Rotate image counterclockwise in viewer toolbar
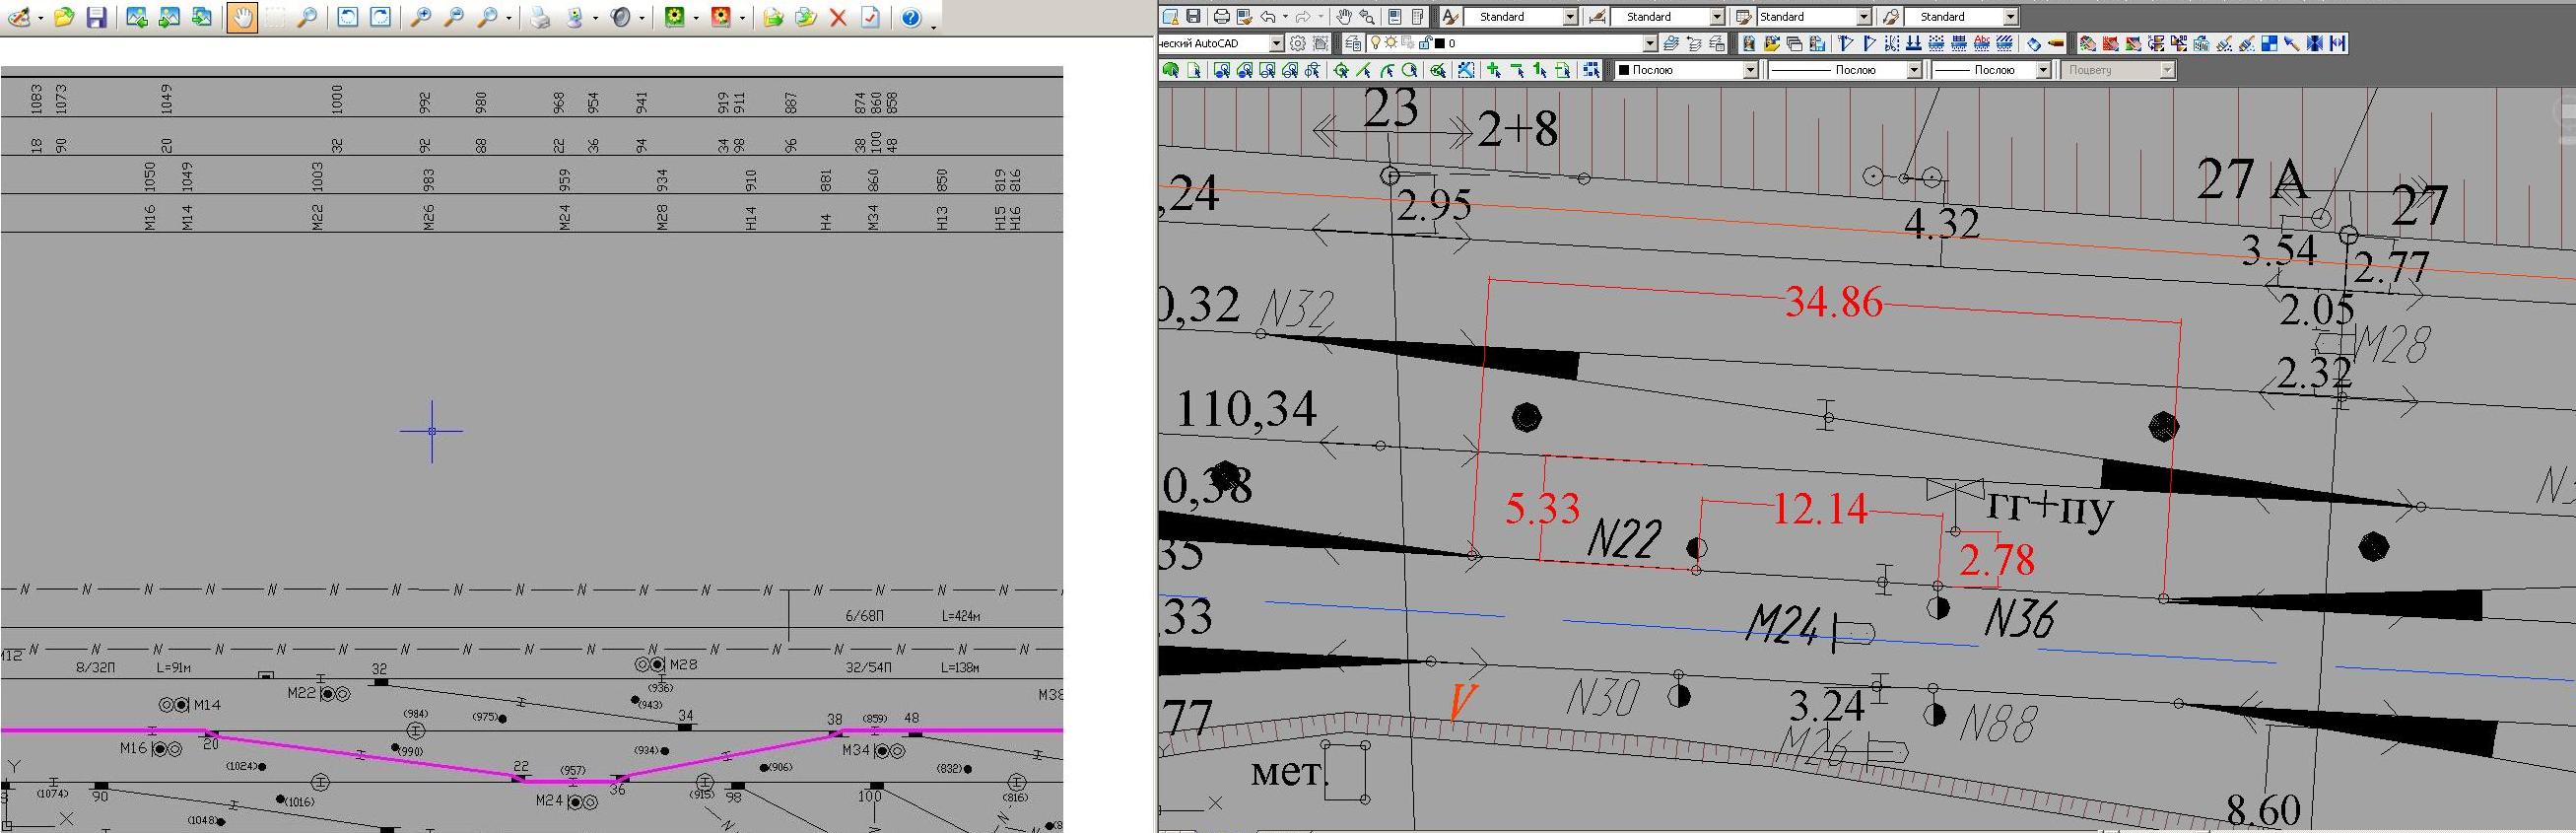 click(347, 17)
